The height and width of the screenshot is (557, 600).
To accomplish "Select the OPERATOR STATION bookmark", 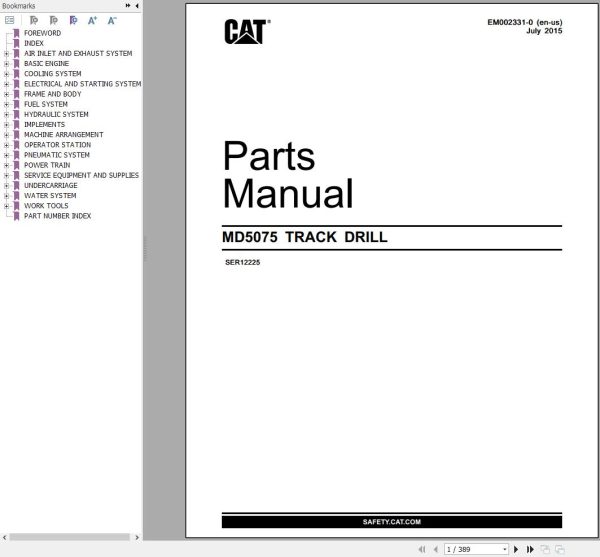I will click(x=57, y=145).
